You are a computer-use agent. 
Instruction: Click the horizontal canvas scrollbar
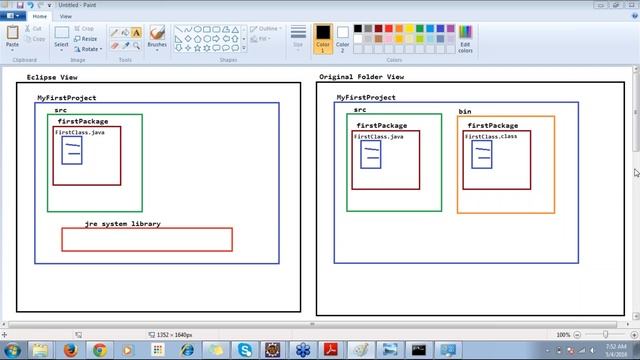click(312, 324)
